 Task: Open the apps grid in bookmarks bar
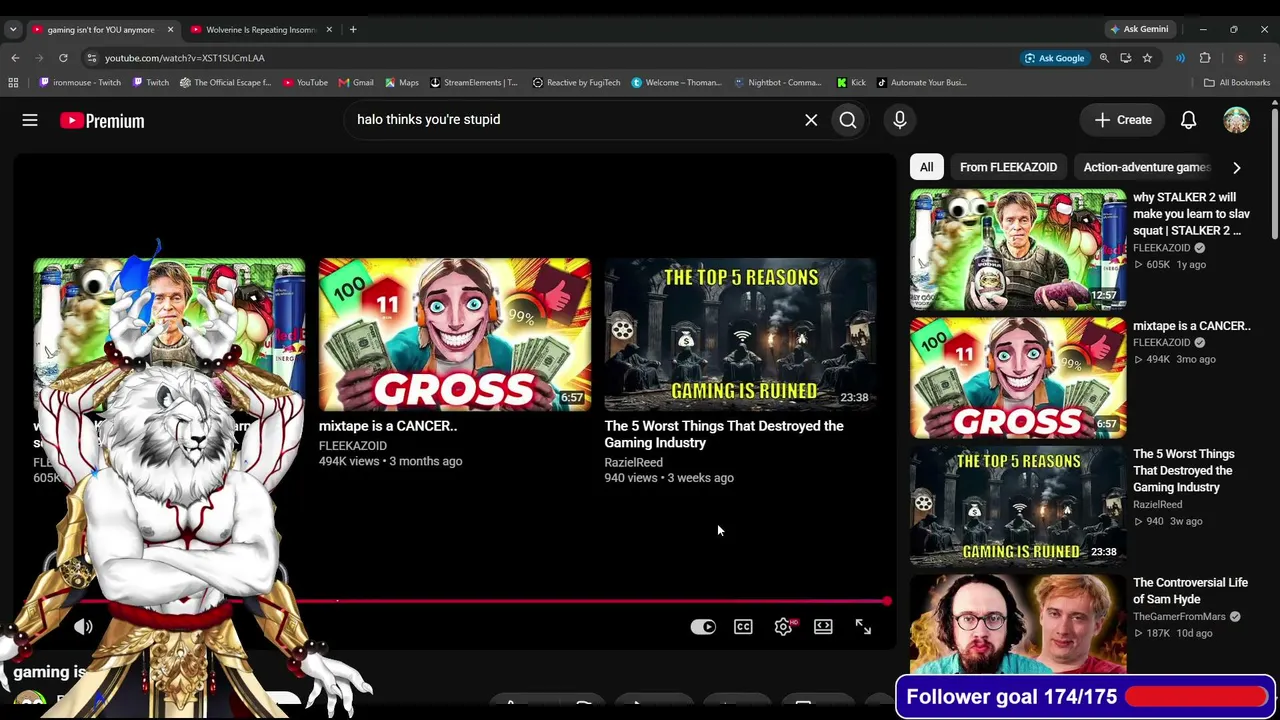pyautogui.click(x=13, y=83)
